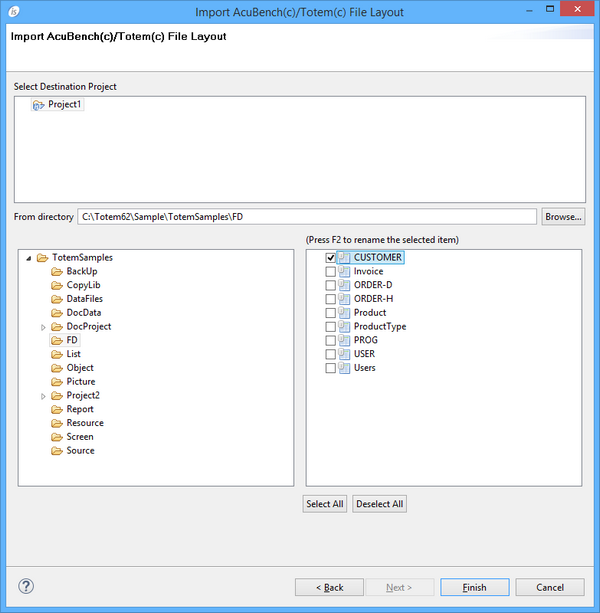Click the FD folder icon

coord(57,340)
